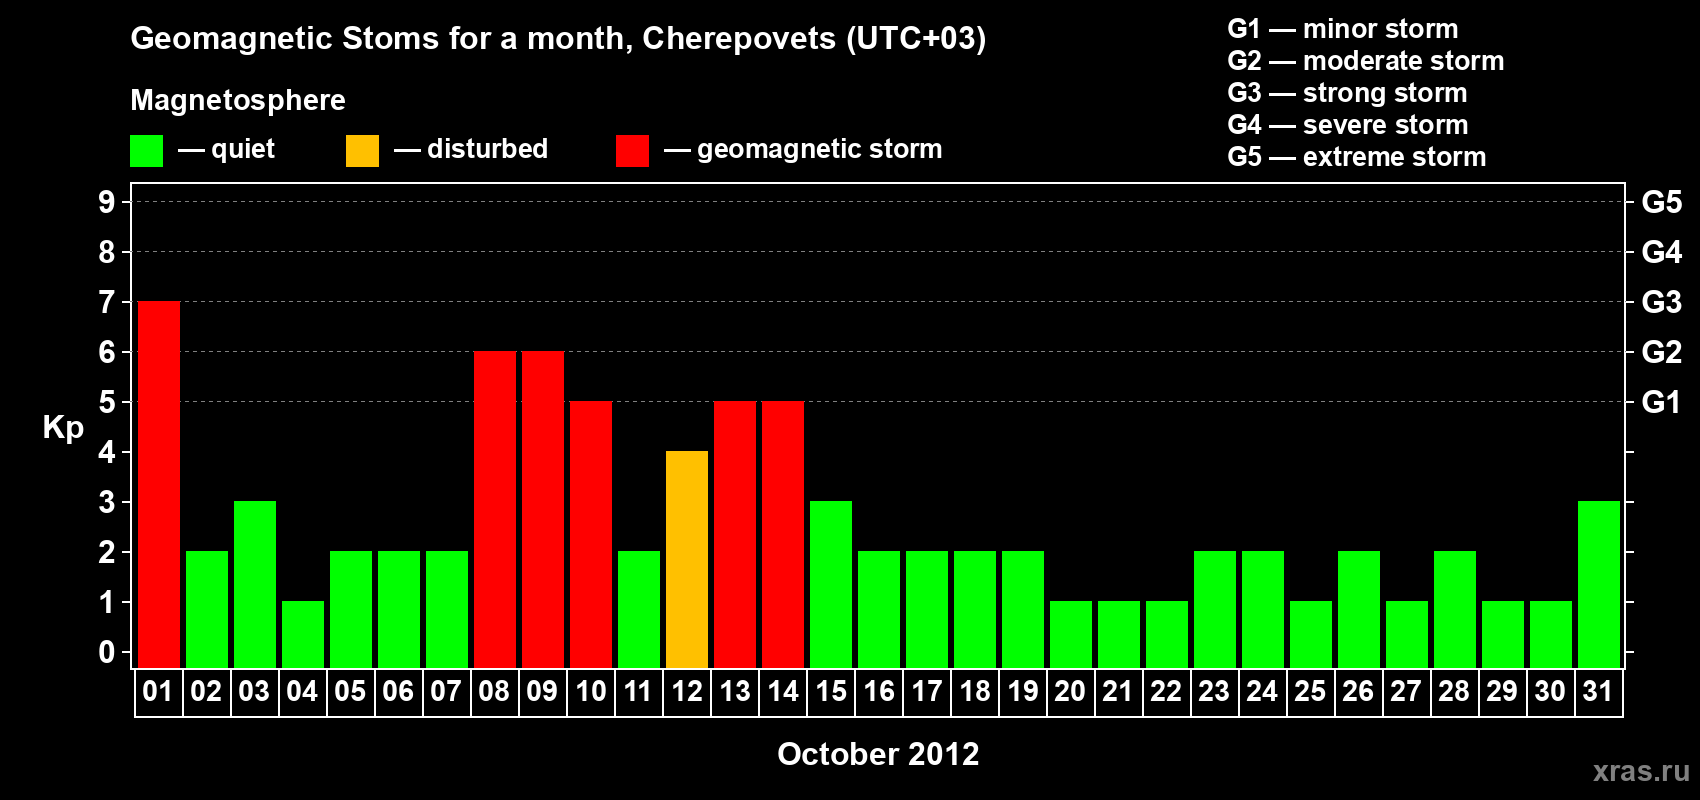Click the date label '25' on the x-axis

1310,692
